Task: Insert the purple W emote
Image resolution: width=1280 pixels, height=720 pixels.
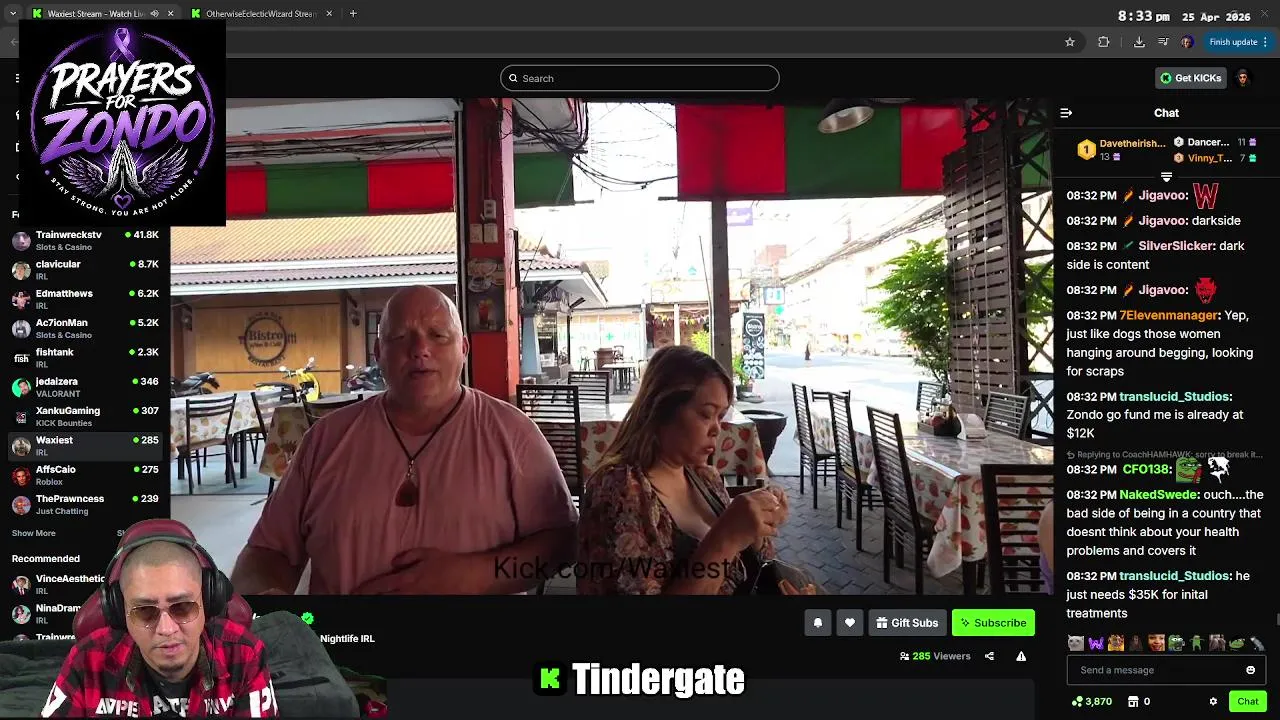Action: tap(1096, 643)
